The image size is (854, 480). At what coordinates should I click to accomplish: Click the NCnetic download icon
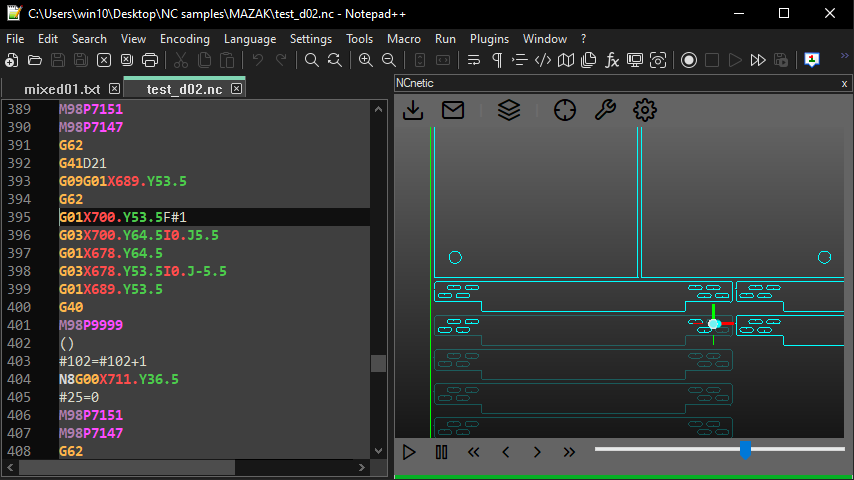[x=413, y=110]
